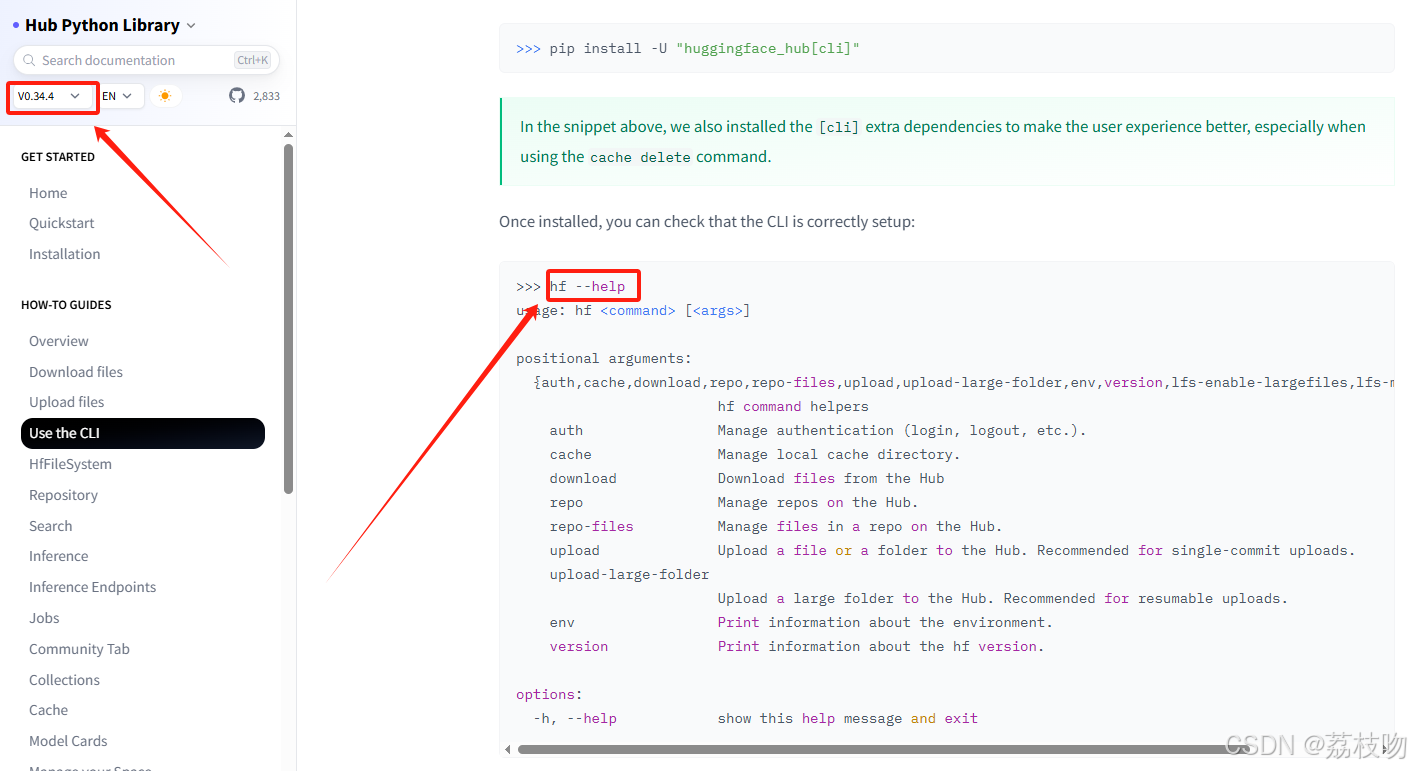Go to Download files guide
Image resolution: width=1412 pixels, height=771 pixels.
(76, 372)
